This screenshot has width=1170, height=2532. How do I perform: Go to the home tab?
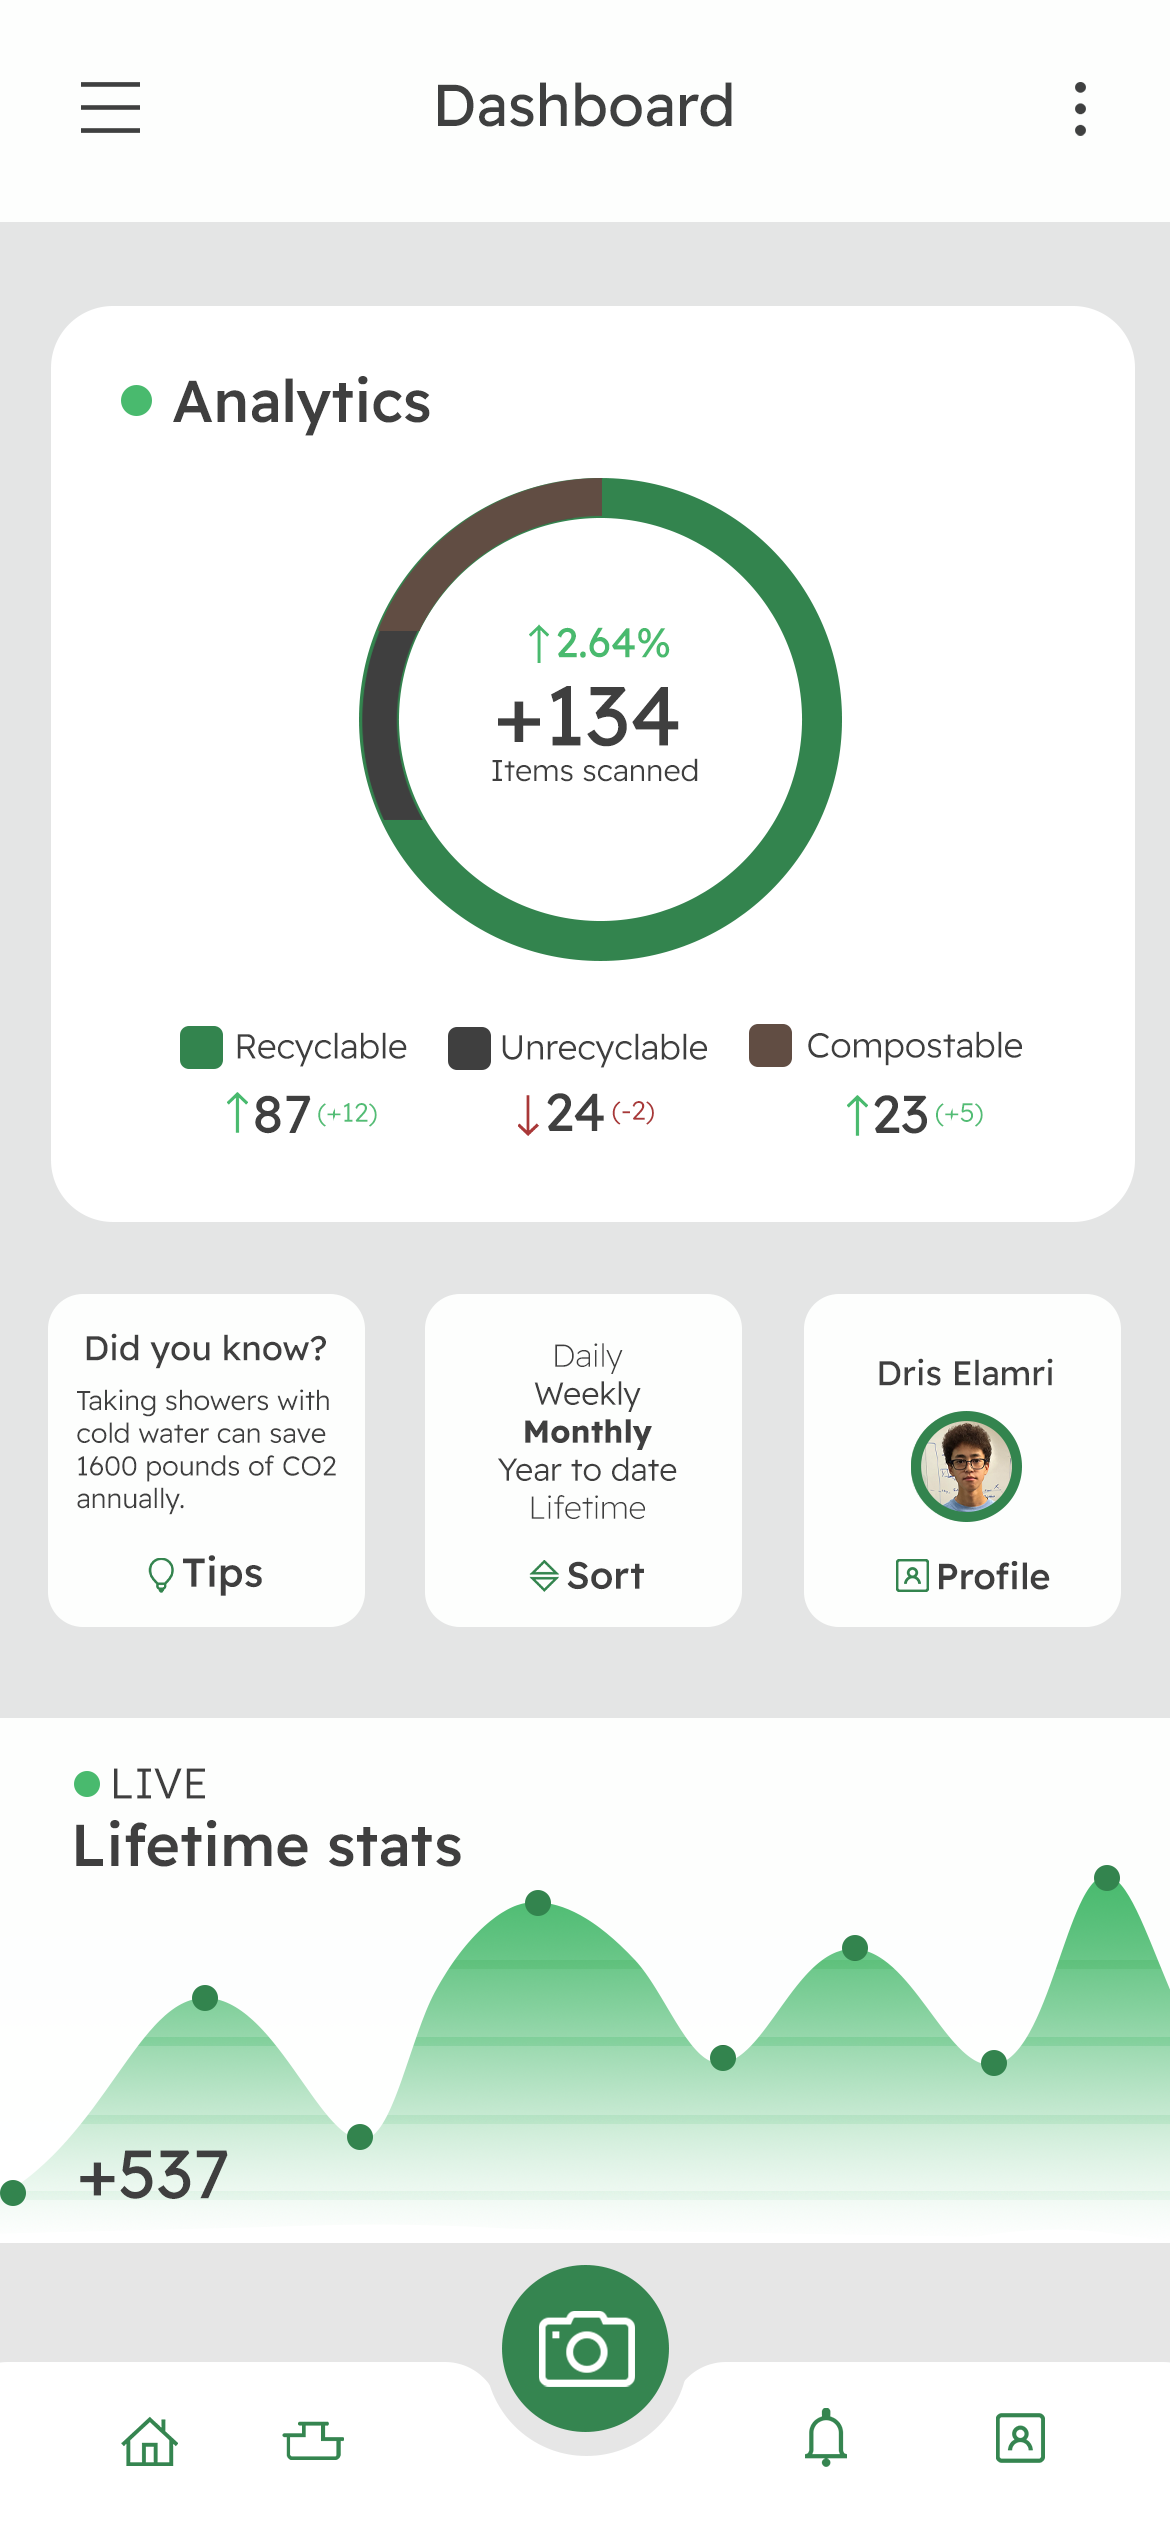150,2441
